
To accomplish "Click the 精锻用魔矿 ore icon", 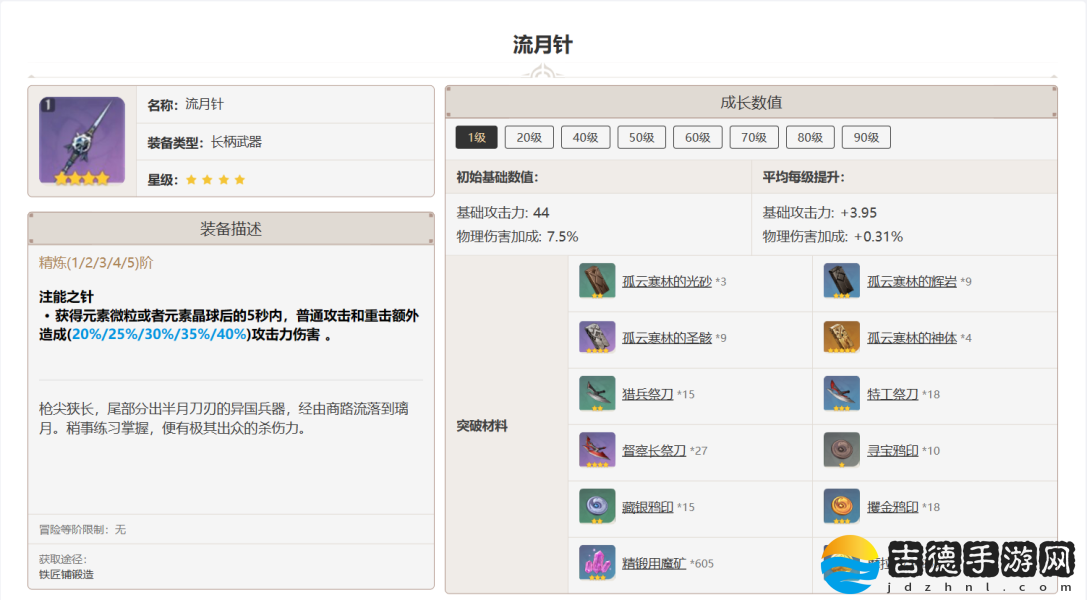I will (x=597, y=563).
